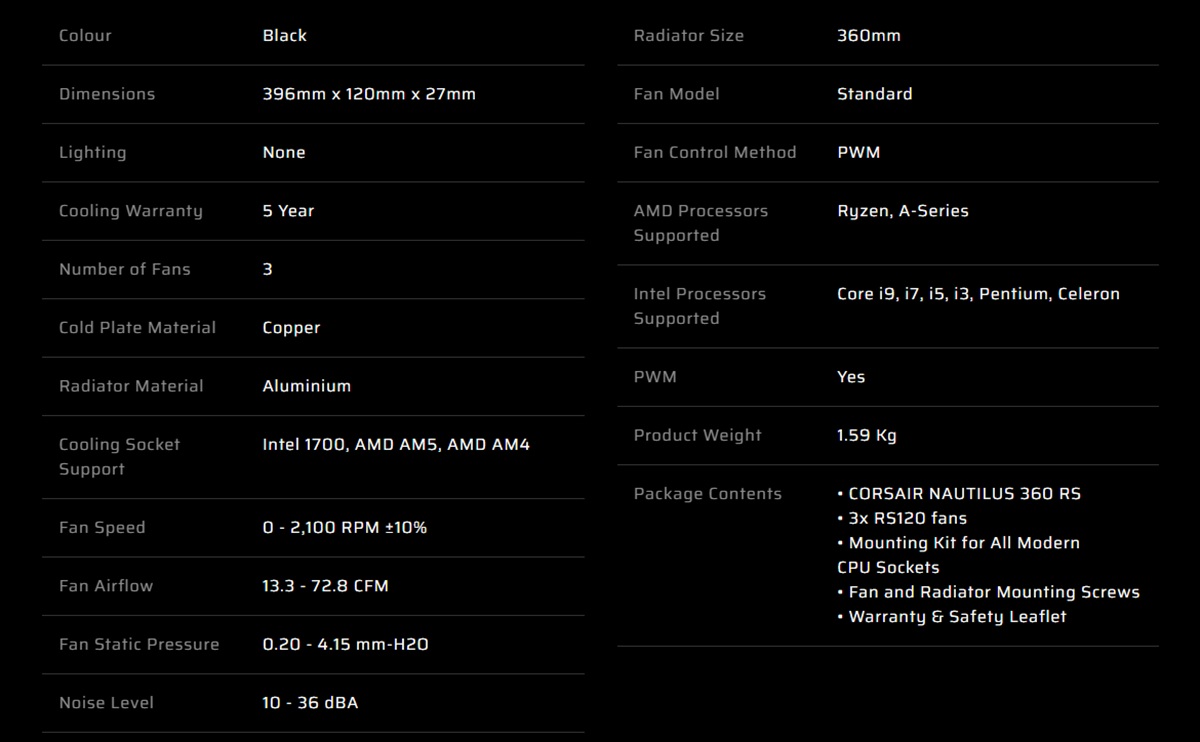Click the 'Lighting' spec label
The height and width of the screenshot is (742, 1200).
pos(93,153)
